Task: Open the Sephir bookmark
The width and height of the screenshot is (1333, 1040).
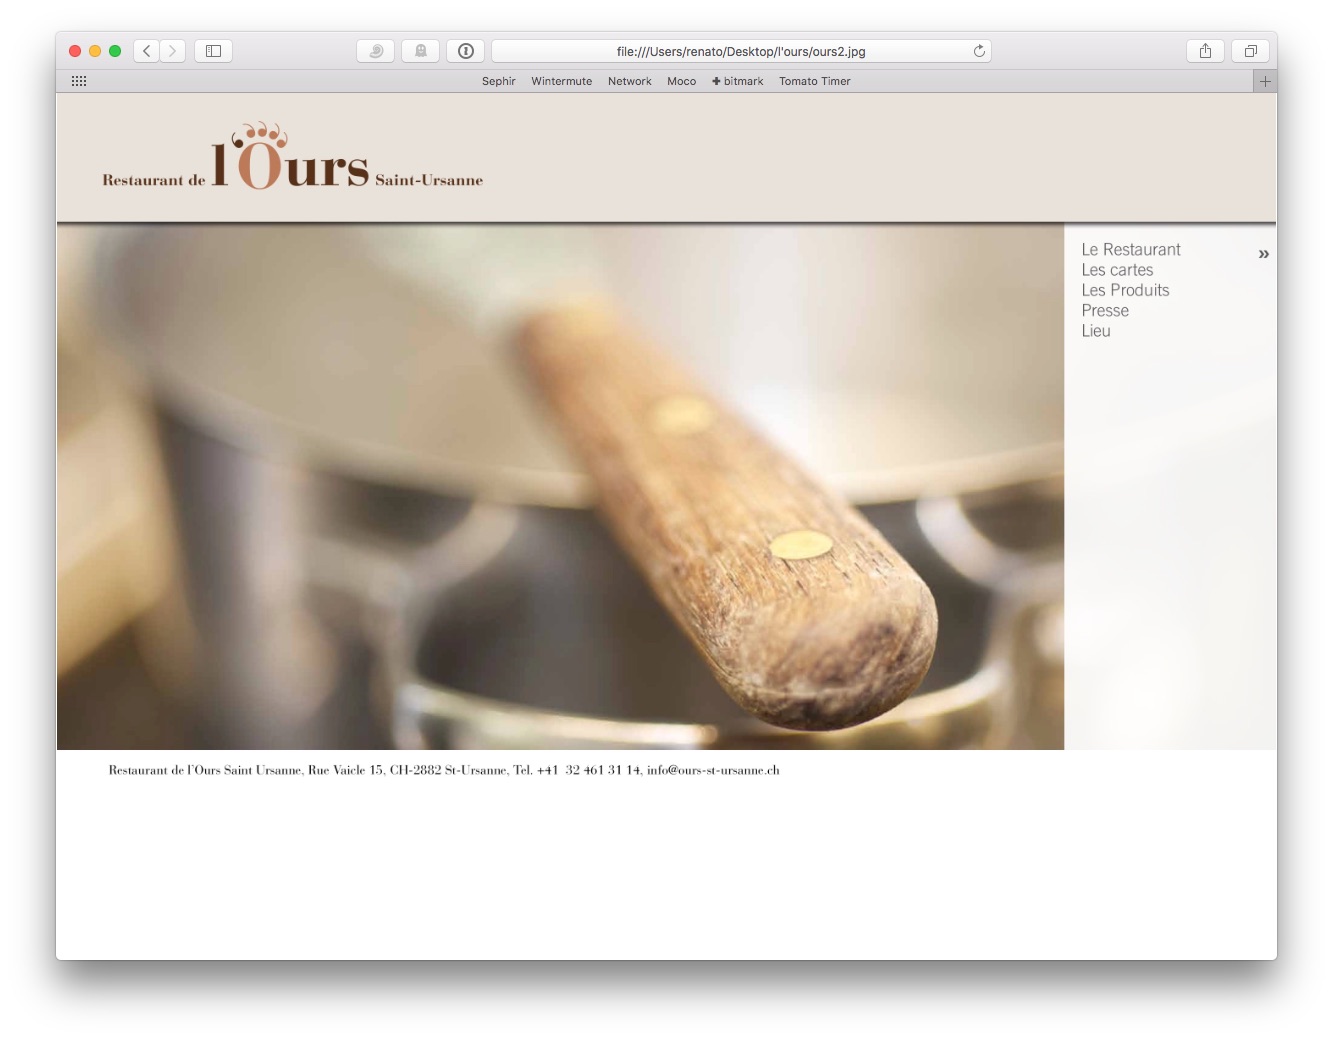Action: tap(498, 81)
